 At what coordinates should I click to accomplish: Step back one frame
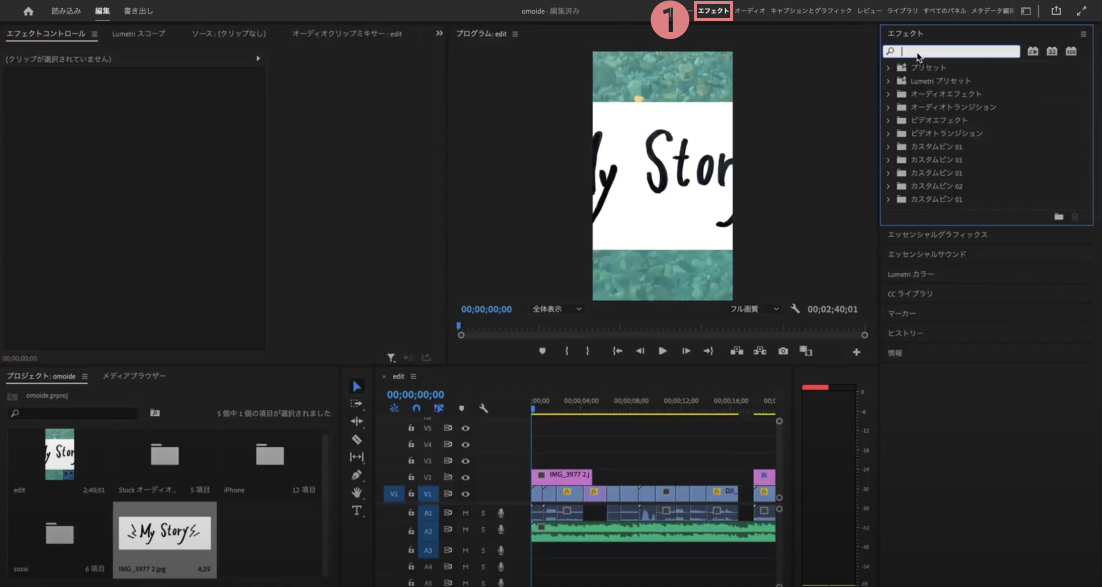tap(640, 351)
